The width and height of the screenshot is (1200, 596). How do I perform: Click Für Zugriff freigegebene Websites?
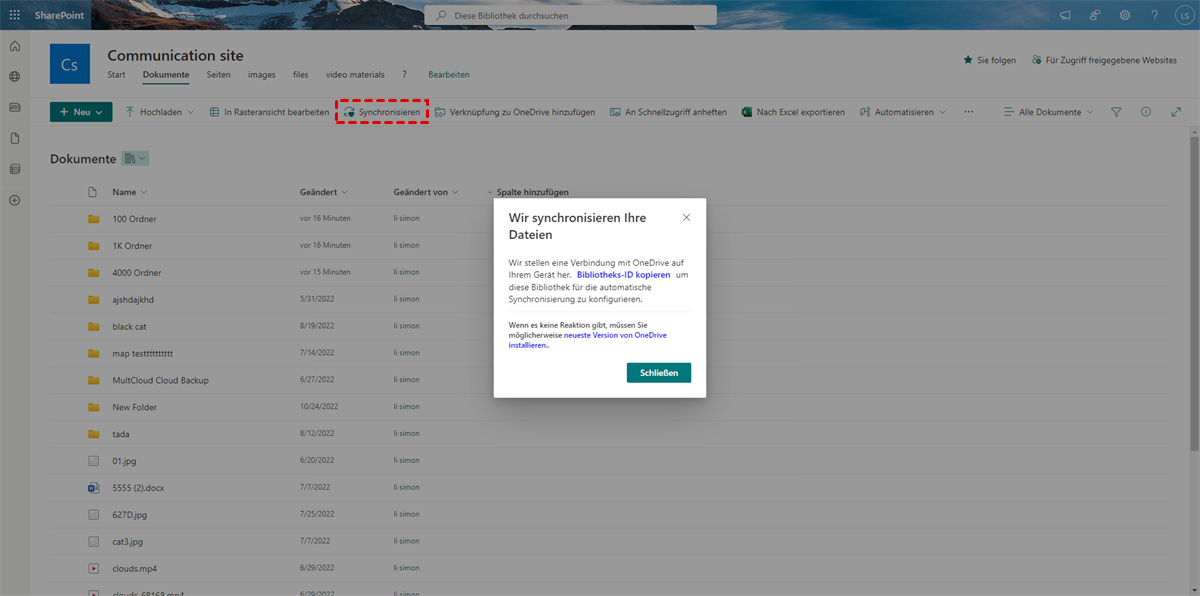[x=1104, y=60]
